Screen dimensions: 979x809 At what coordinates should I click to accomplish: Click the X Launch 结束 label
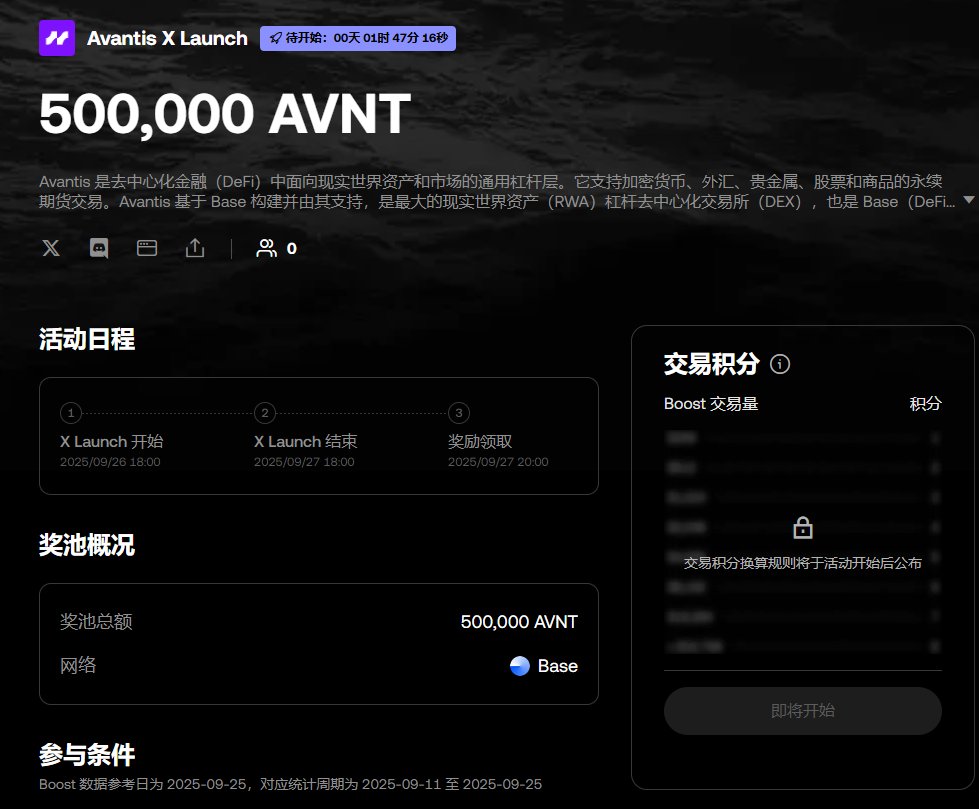click(x=306, y=442)
